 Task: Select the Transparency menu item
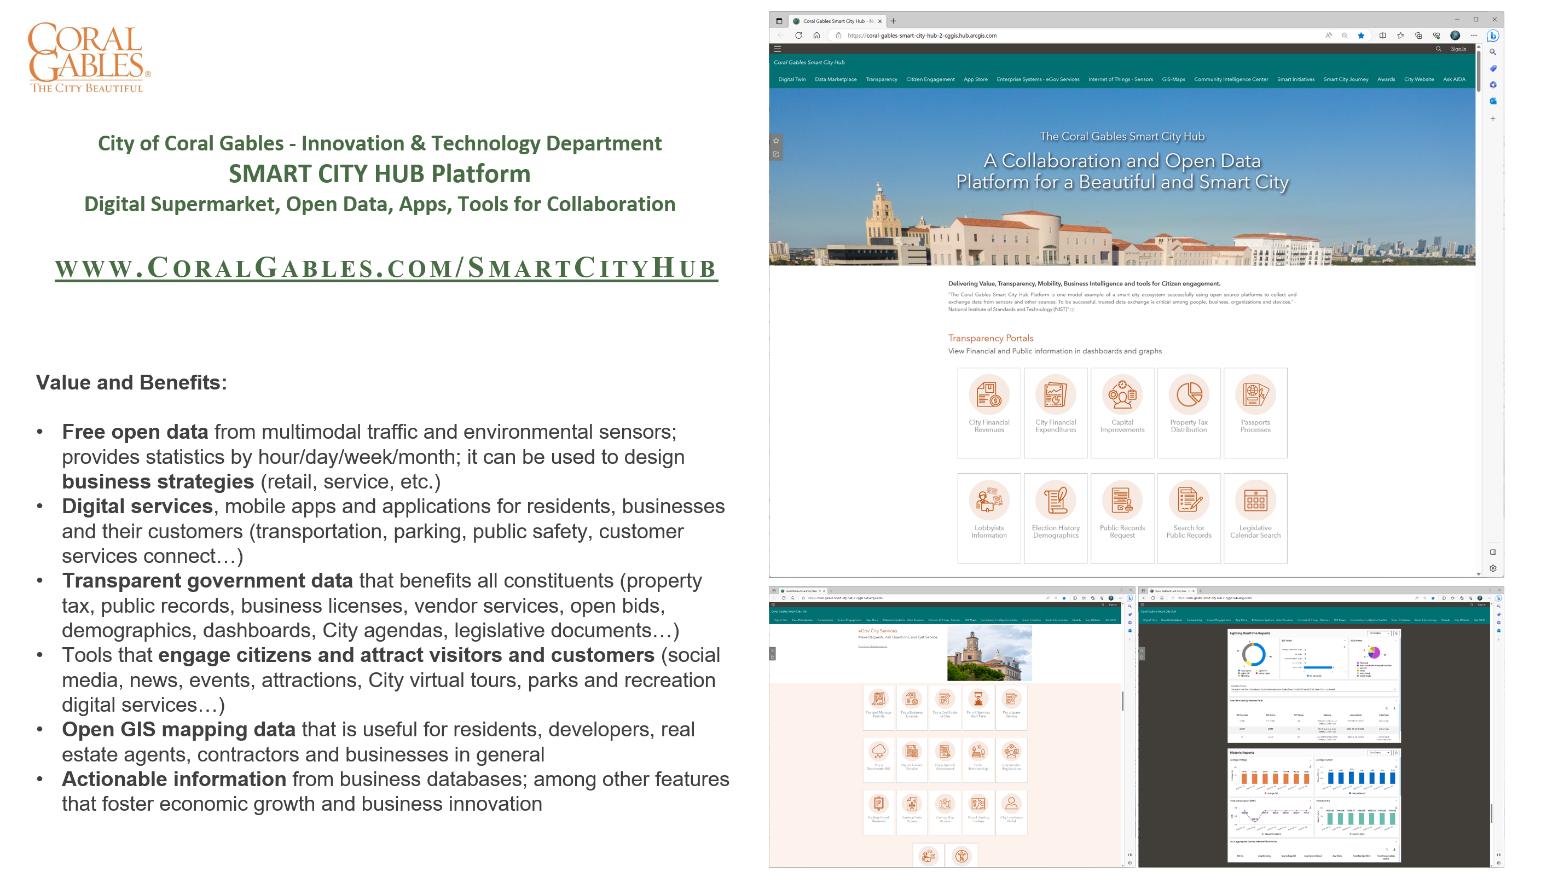(x=882, y=79)
